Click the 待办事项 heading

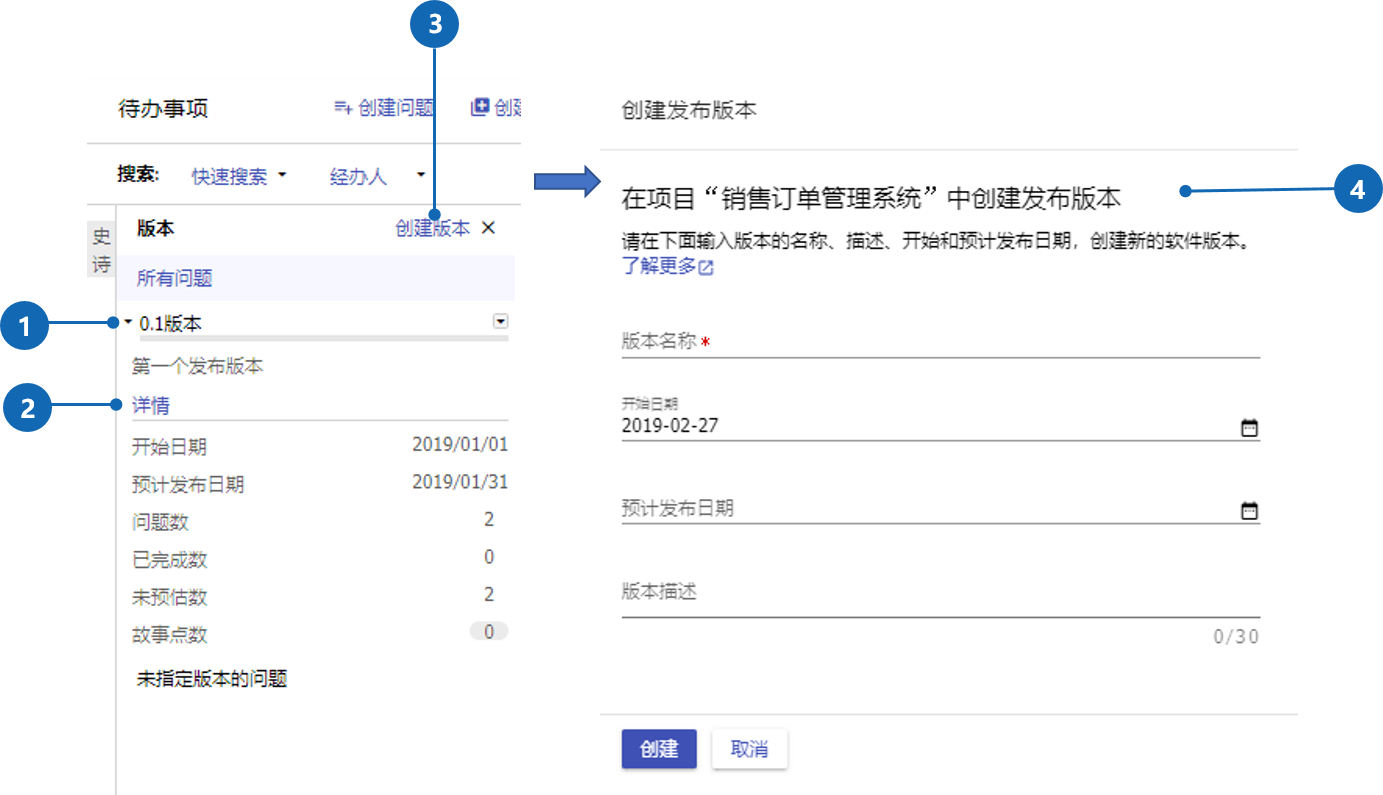point(163,109)
